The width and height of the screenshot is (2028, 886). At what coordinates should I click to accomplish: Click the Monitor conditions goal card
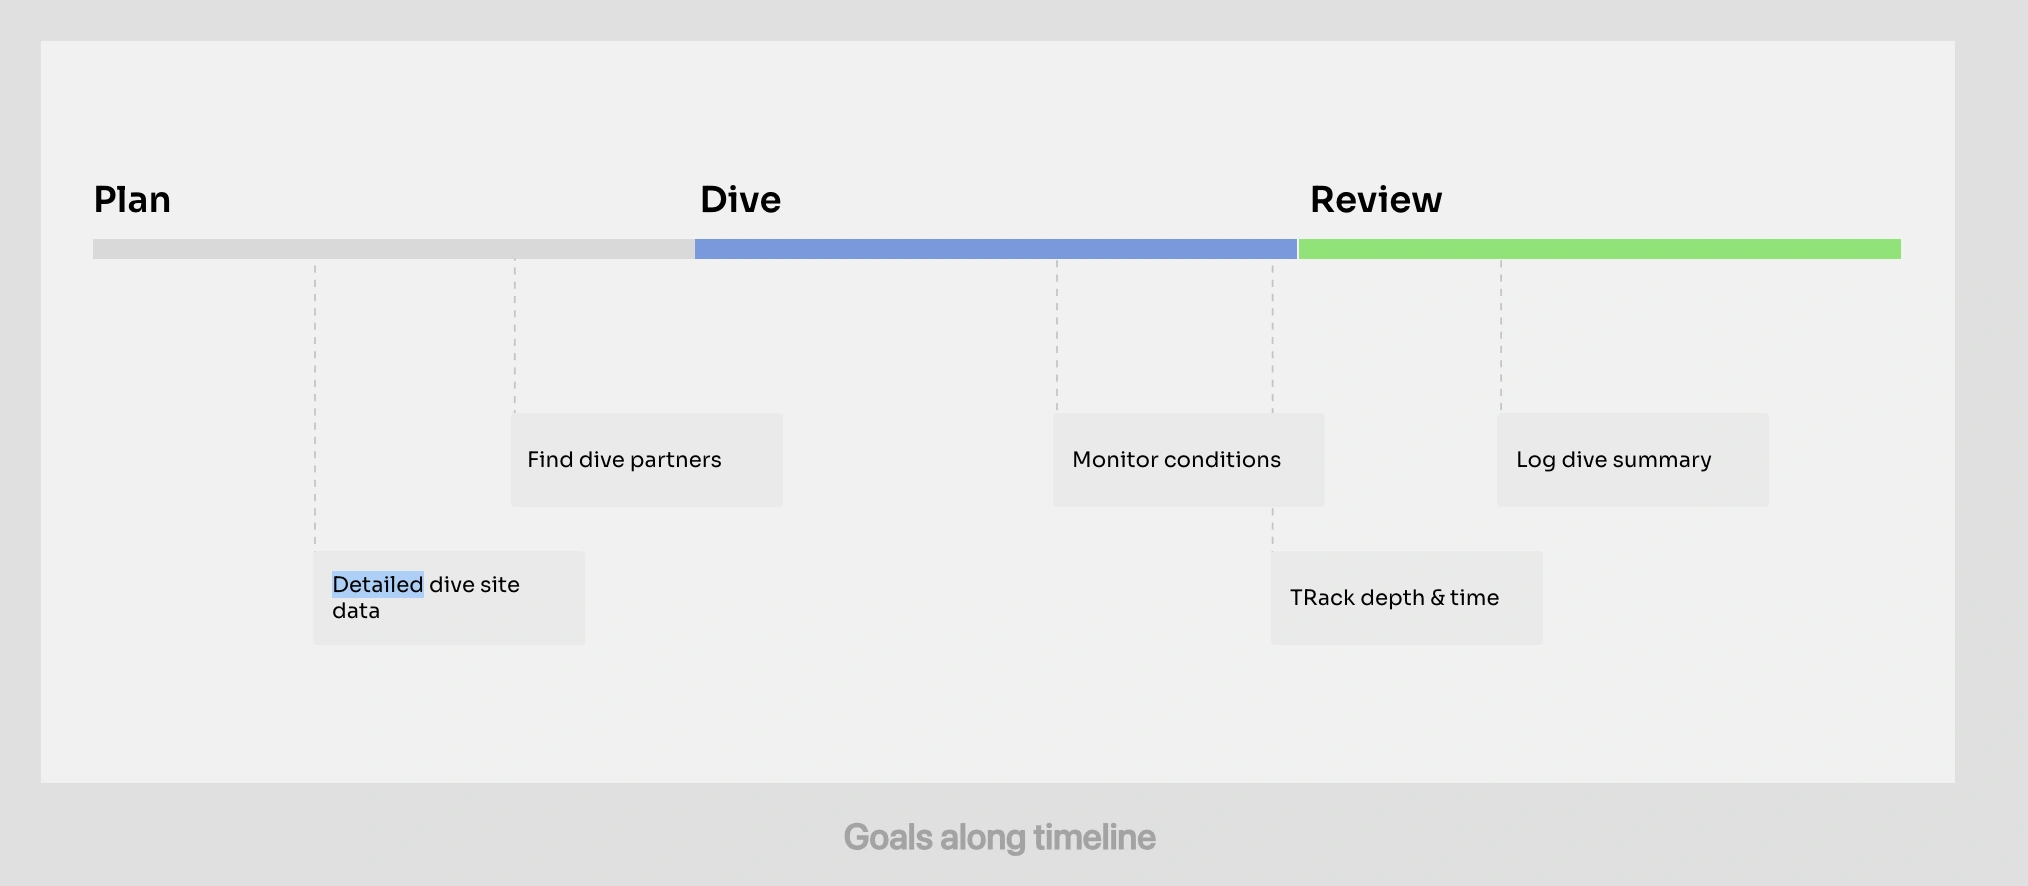(1188, 460)
